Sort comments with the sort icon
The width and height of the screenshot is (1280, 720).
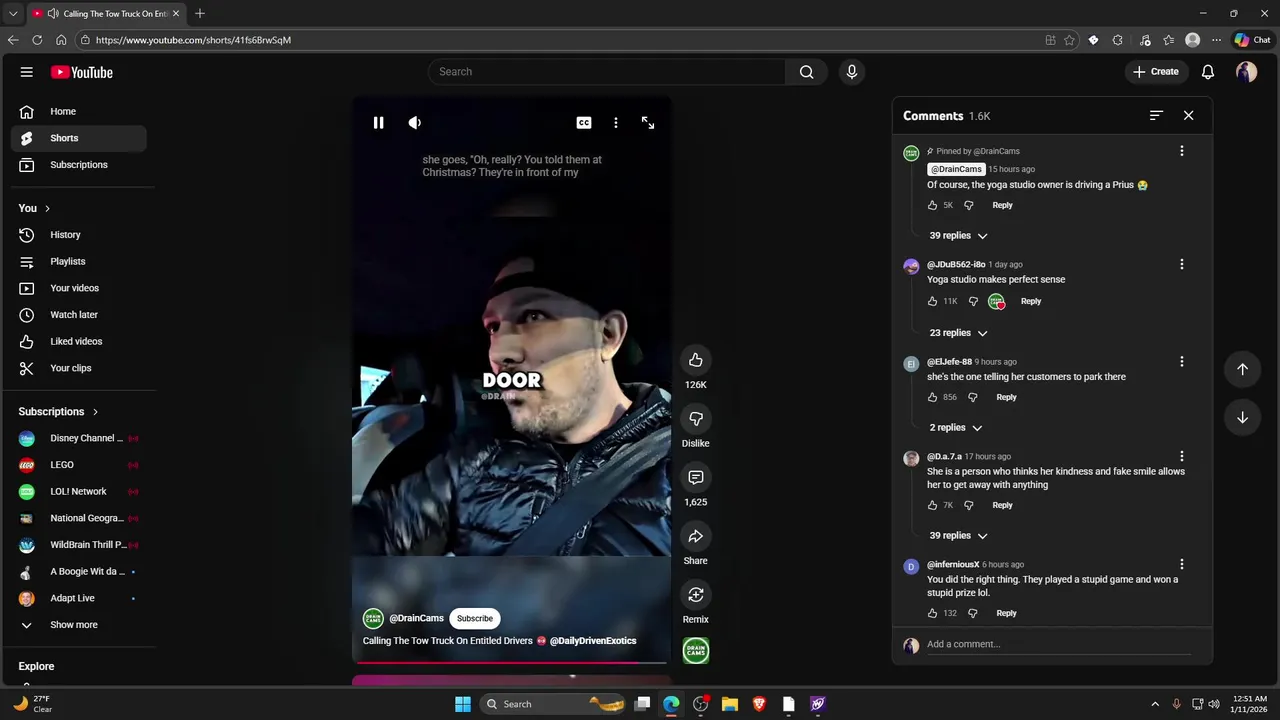[1156, 116]
